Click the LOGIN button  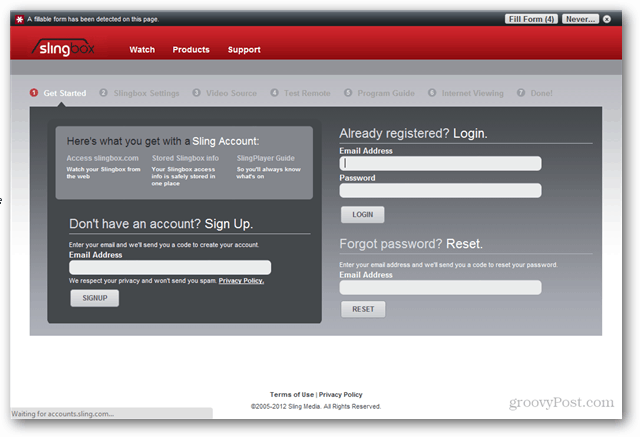click(x=362, y=215)
